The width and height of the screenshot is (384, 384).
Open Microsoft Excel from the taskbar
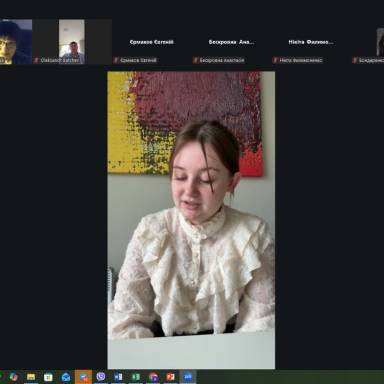click(136, 377)
